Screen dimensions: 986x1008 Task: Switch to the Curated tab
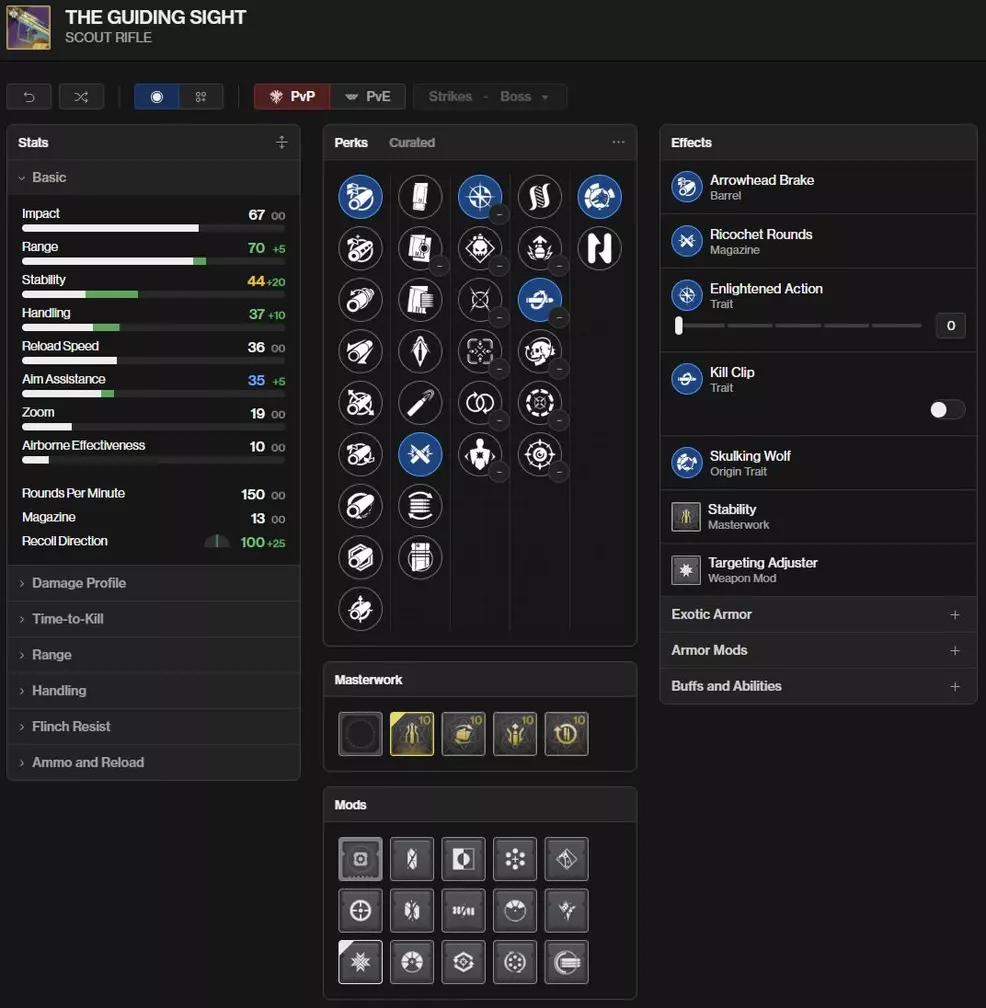[412, 143]
